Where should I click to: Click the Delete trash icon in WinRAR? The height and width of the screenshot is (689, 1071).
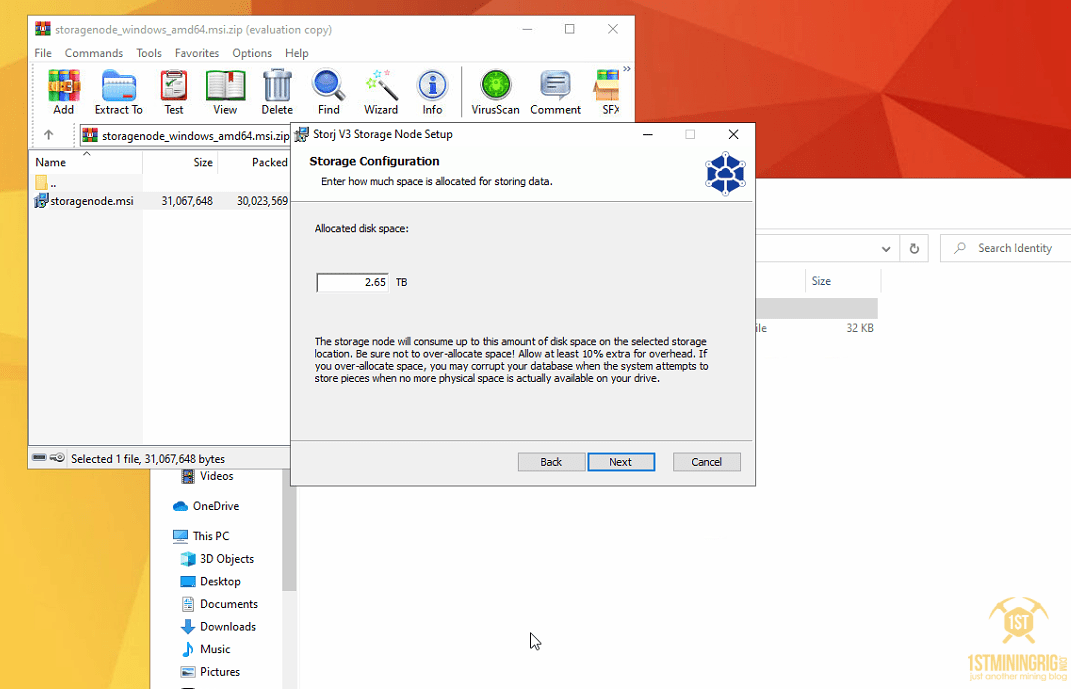pyautogui.click(x=277, y=92)
